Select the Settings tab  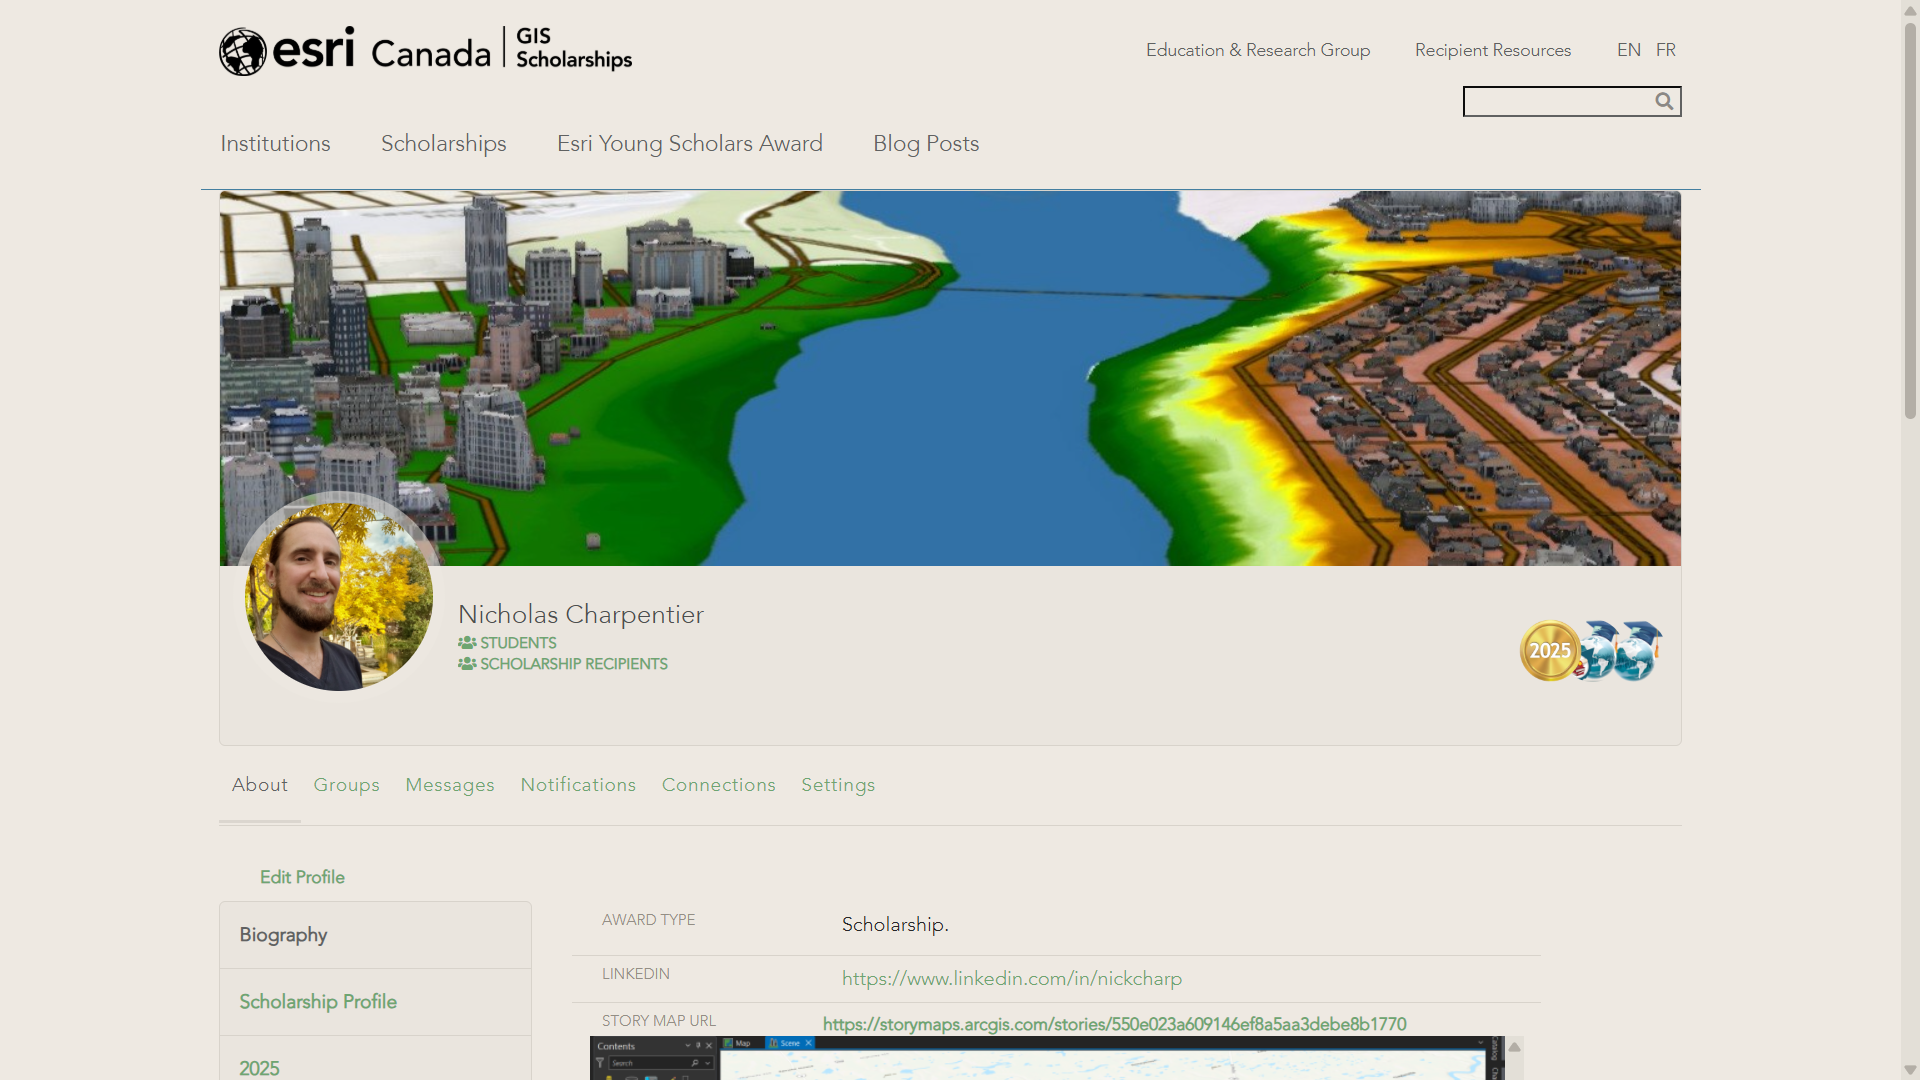pyautogui.click(x=838, y=785)
